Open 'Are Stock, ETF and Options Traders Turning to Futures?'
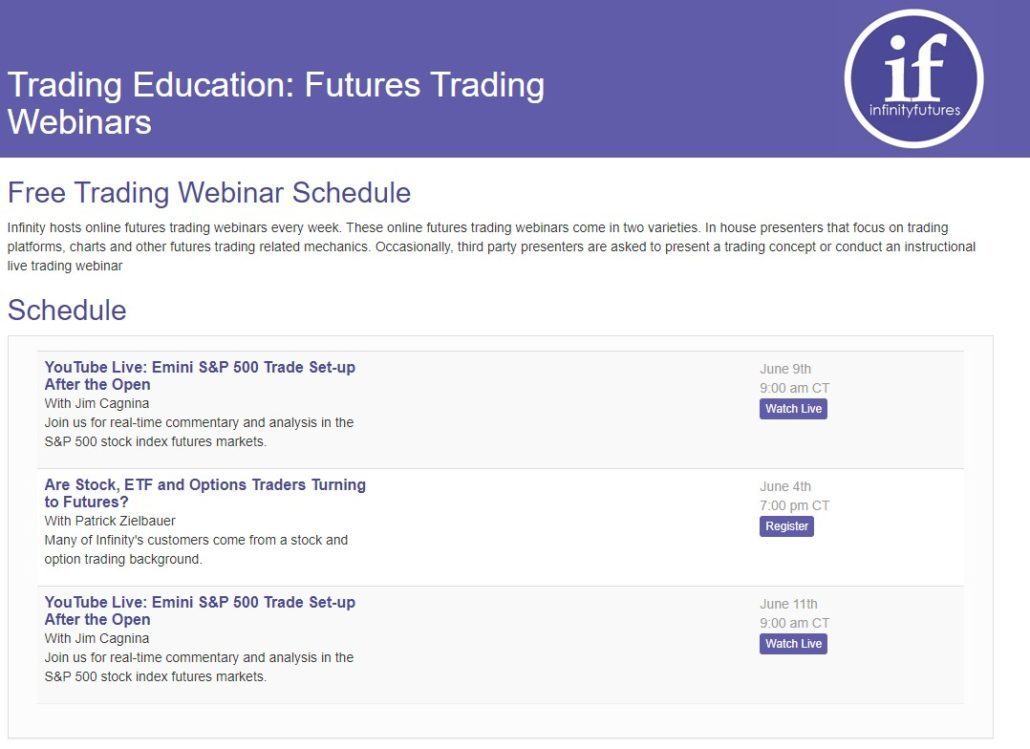 point(204,493)
